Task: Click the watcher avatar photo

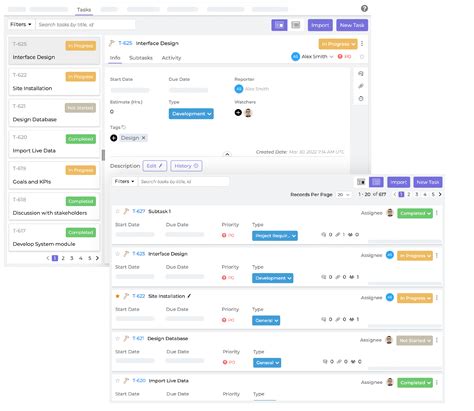Action: (x=248, y=113)
